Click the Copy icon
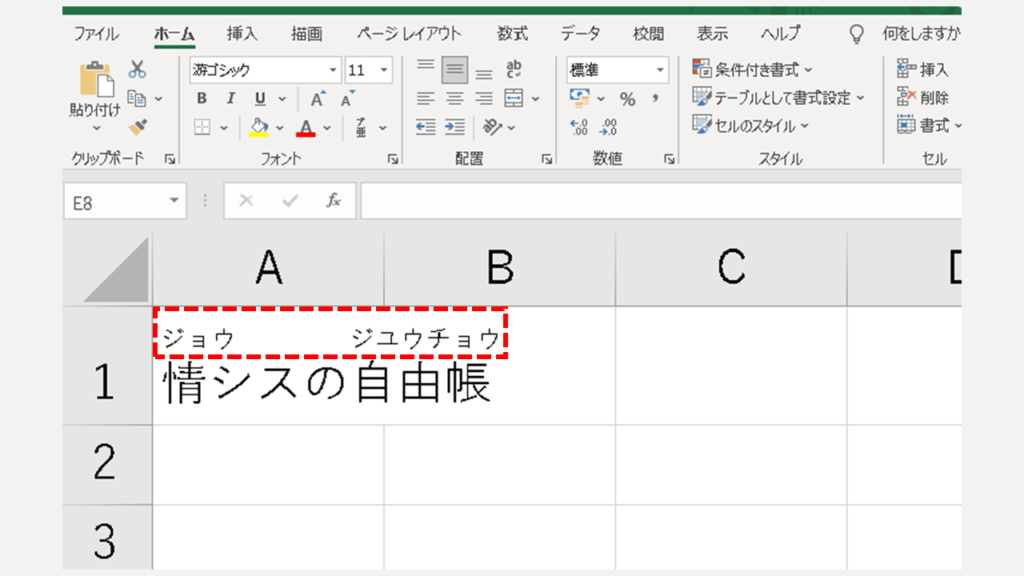This screenshot has height=576, width=1024. click(136, 98)
